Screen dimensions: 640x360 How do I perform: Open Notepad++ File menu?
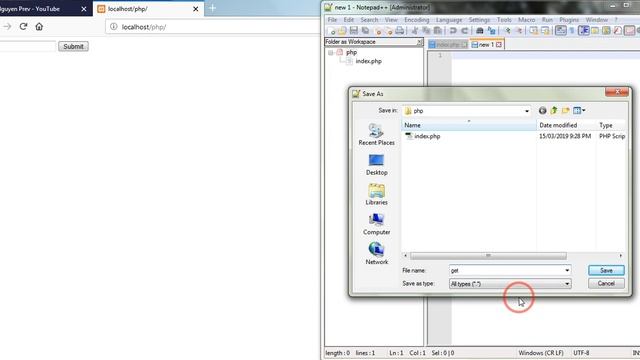point(332,20)
